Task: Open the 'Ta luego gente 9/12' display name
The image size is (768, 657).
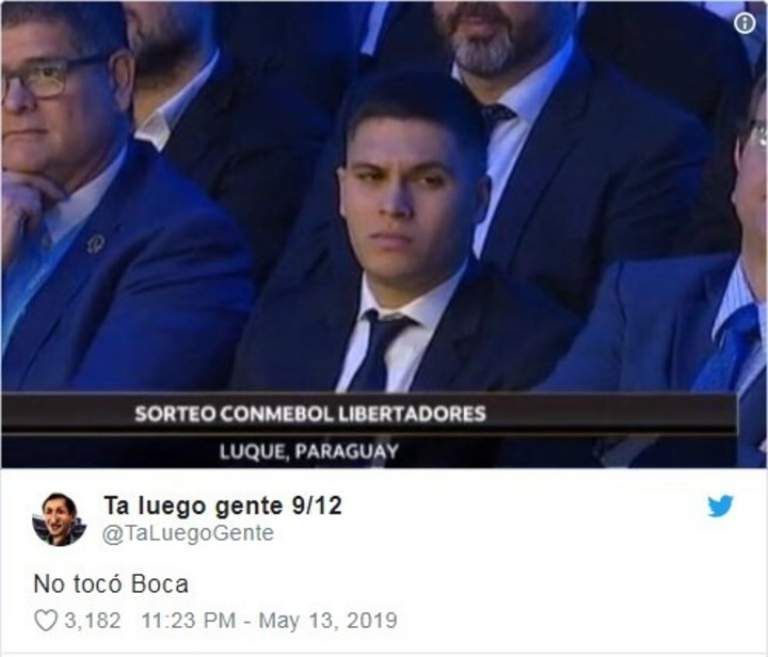Action: tap(223, 506)
